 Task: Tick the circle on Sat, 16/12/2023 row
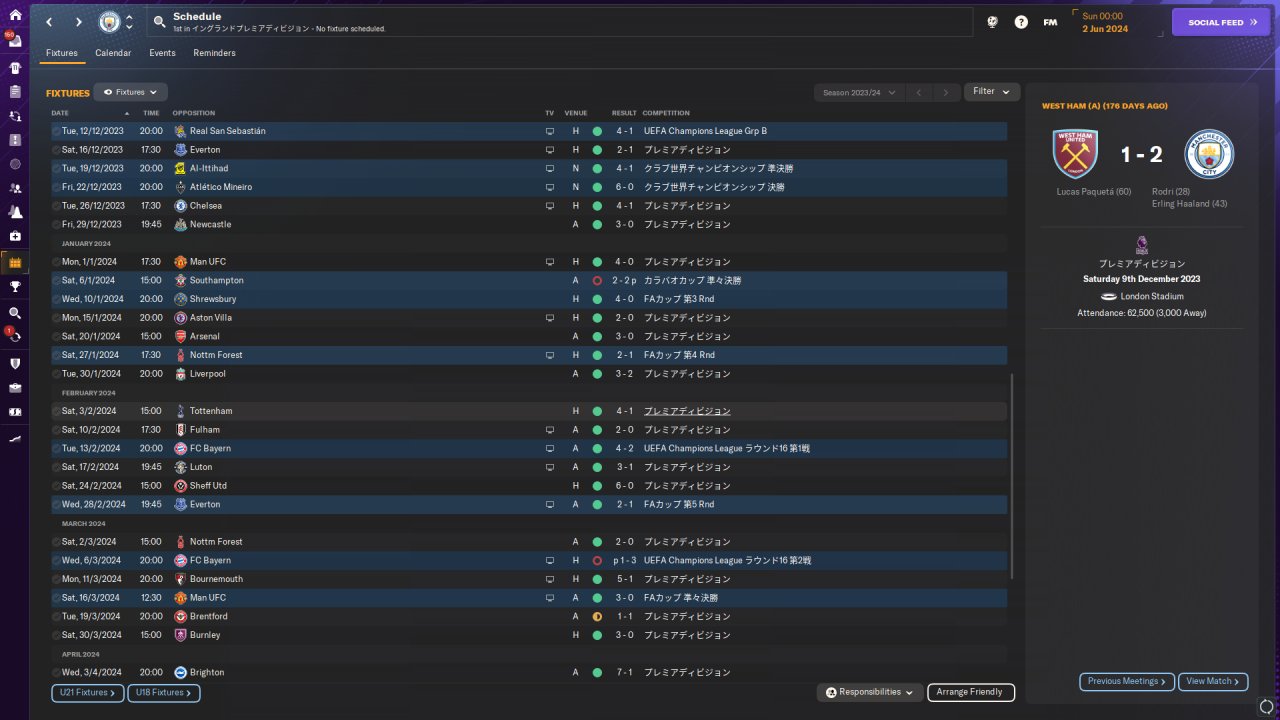[56, 150]
